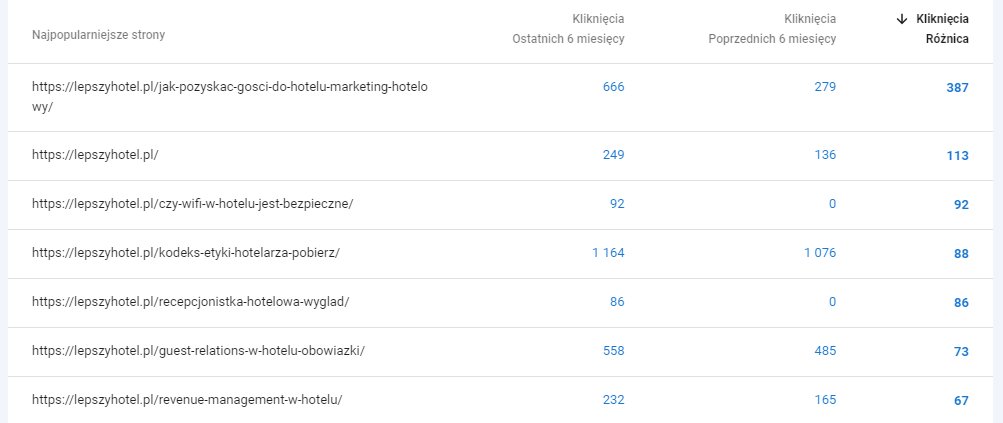1003x423 pixels.
Task: Click the 1 076 previous clicks value
Action: pos(819,253)
